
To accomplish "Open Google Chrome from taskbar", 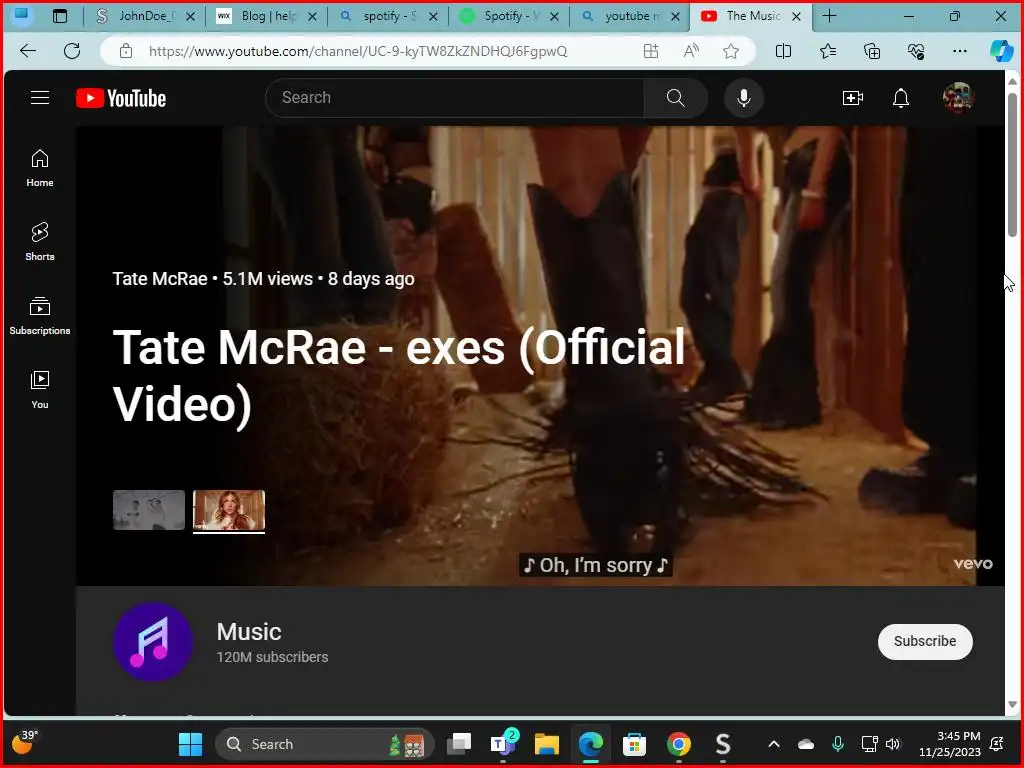I will click(679, 744).
